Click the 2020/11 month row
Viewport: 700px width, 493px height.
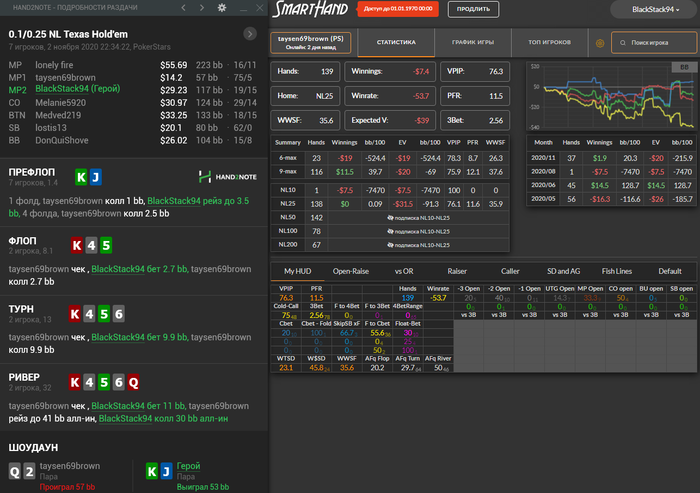(x=611, y=158)
